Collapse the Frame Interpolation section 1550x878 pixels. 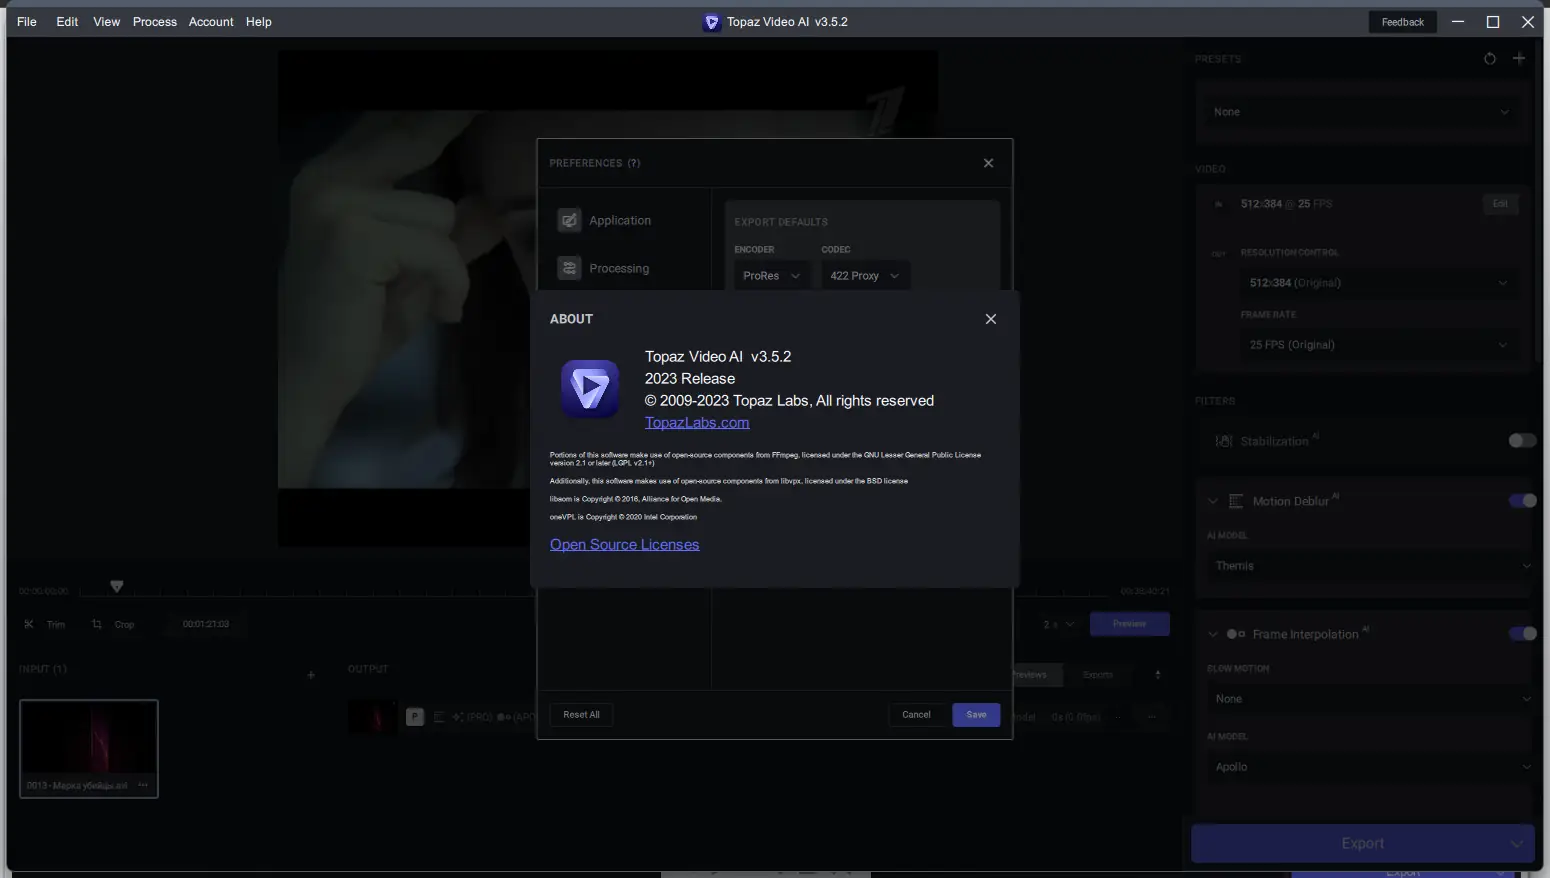(1213, 634)
